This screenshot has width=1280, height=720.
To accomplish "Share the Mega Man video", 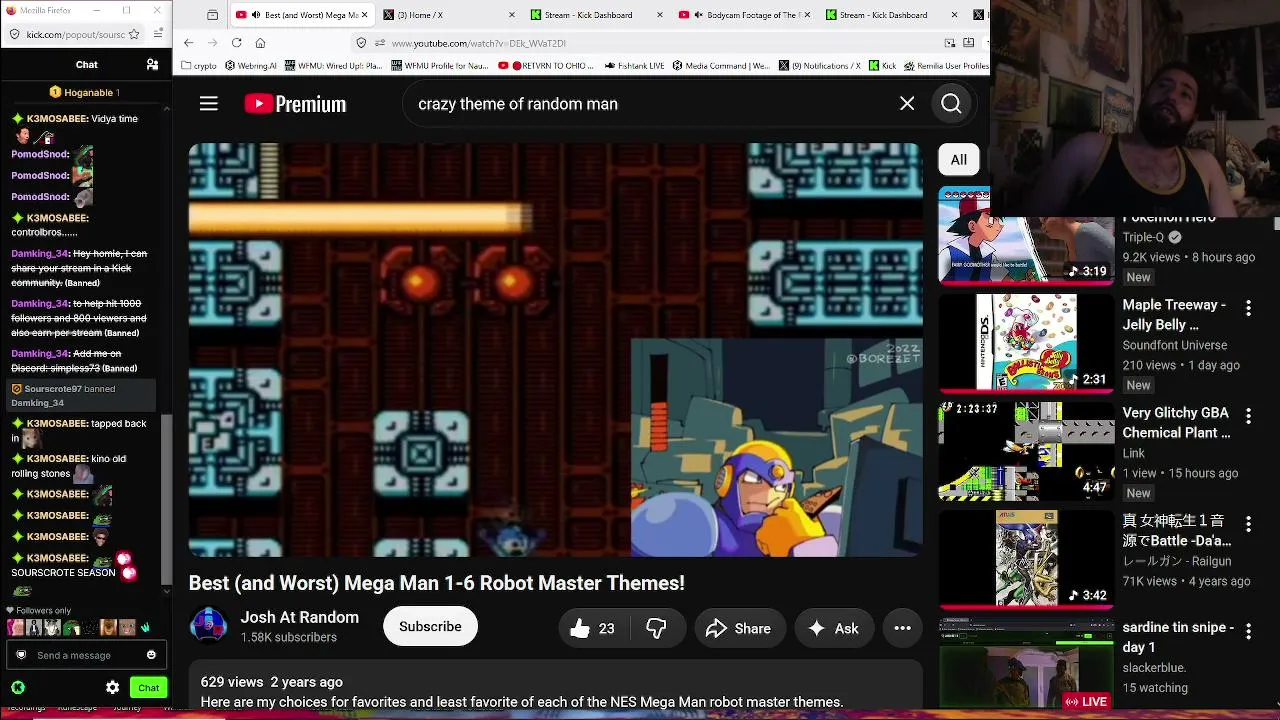I will click(738, 628).
